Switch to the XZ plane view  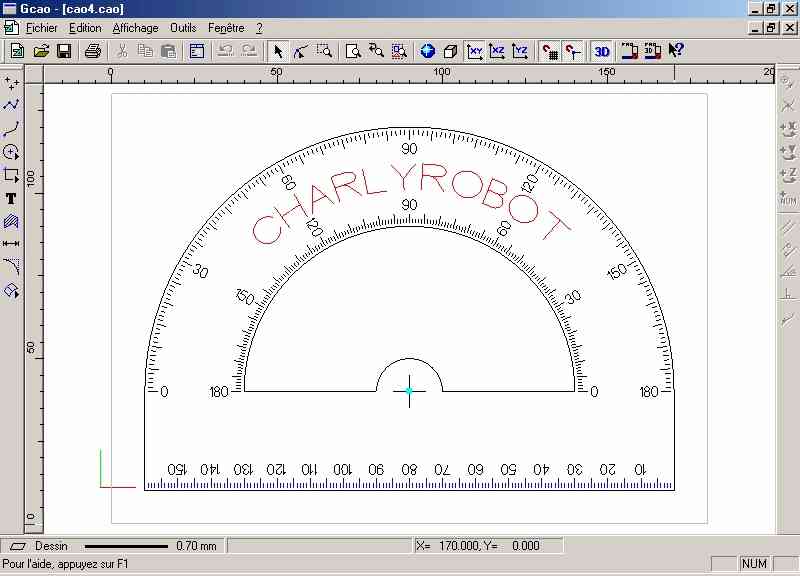(x=497, y=51)
